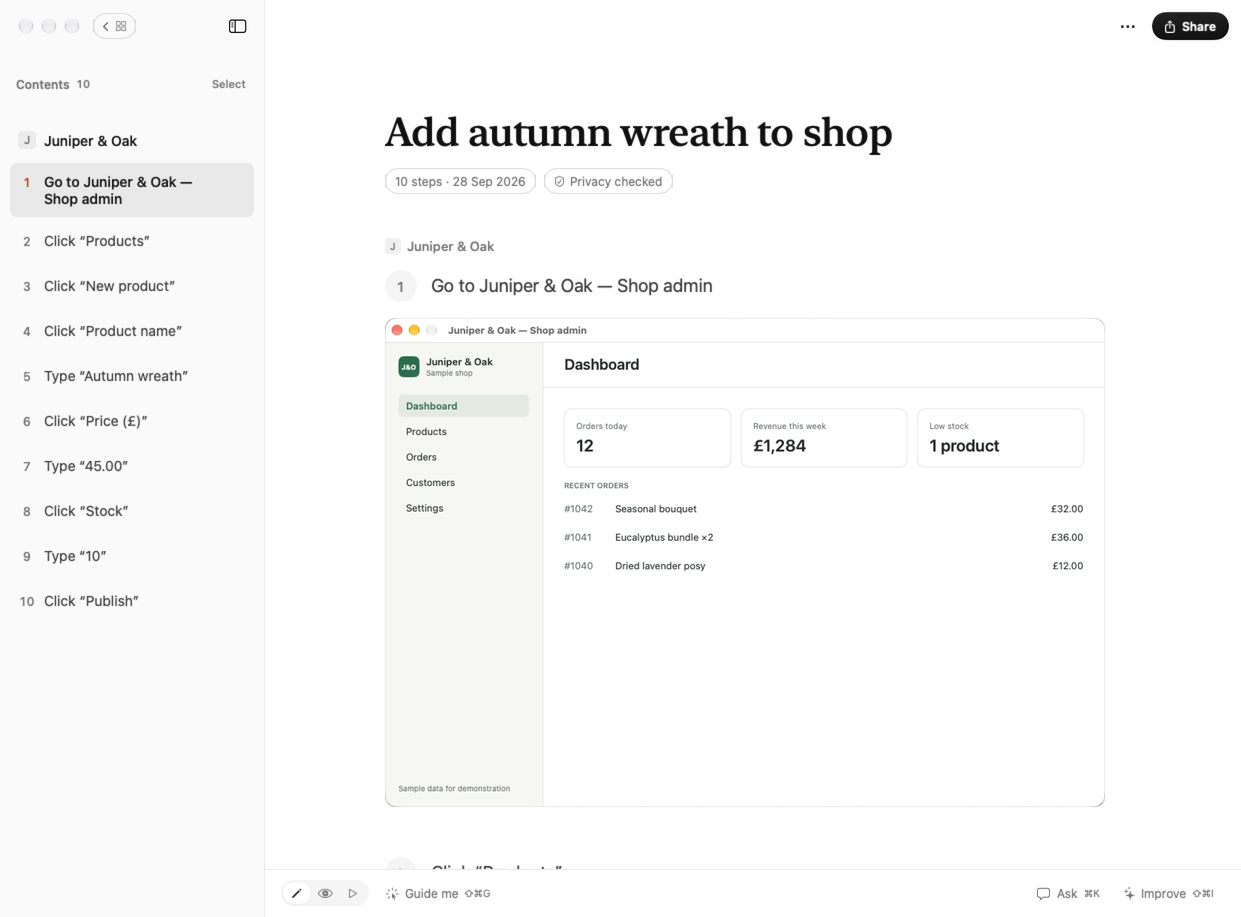
Task: Click the Share button
Action: coord(1190,27)
